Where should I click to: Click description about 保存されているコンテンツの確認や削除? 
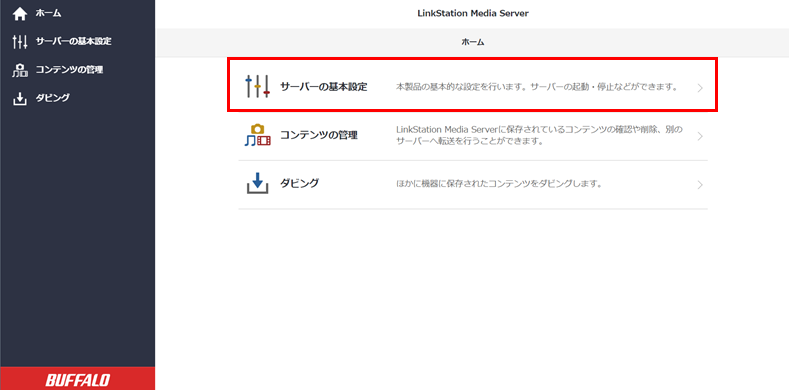pos(540,136)
